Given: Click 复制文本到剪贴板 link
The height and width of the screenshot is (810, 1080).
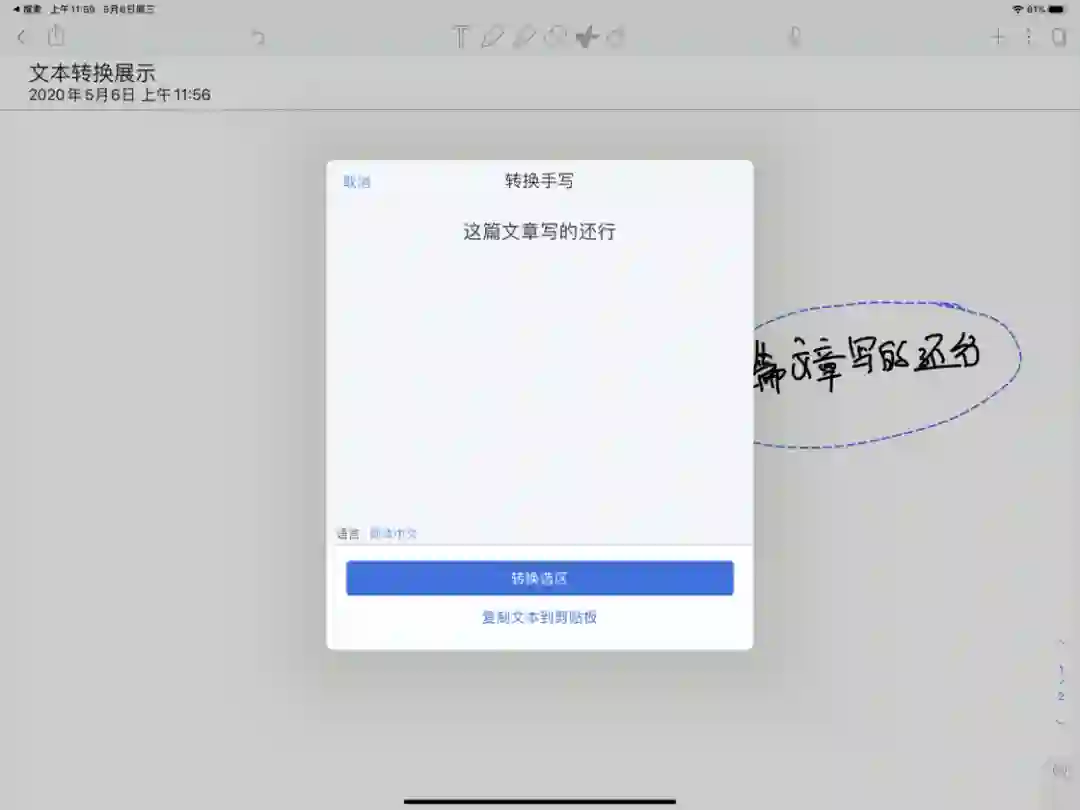Looking at the screenshot, I should [x=539, y=617].
